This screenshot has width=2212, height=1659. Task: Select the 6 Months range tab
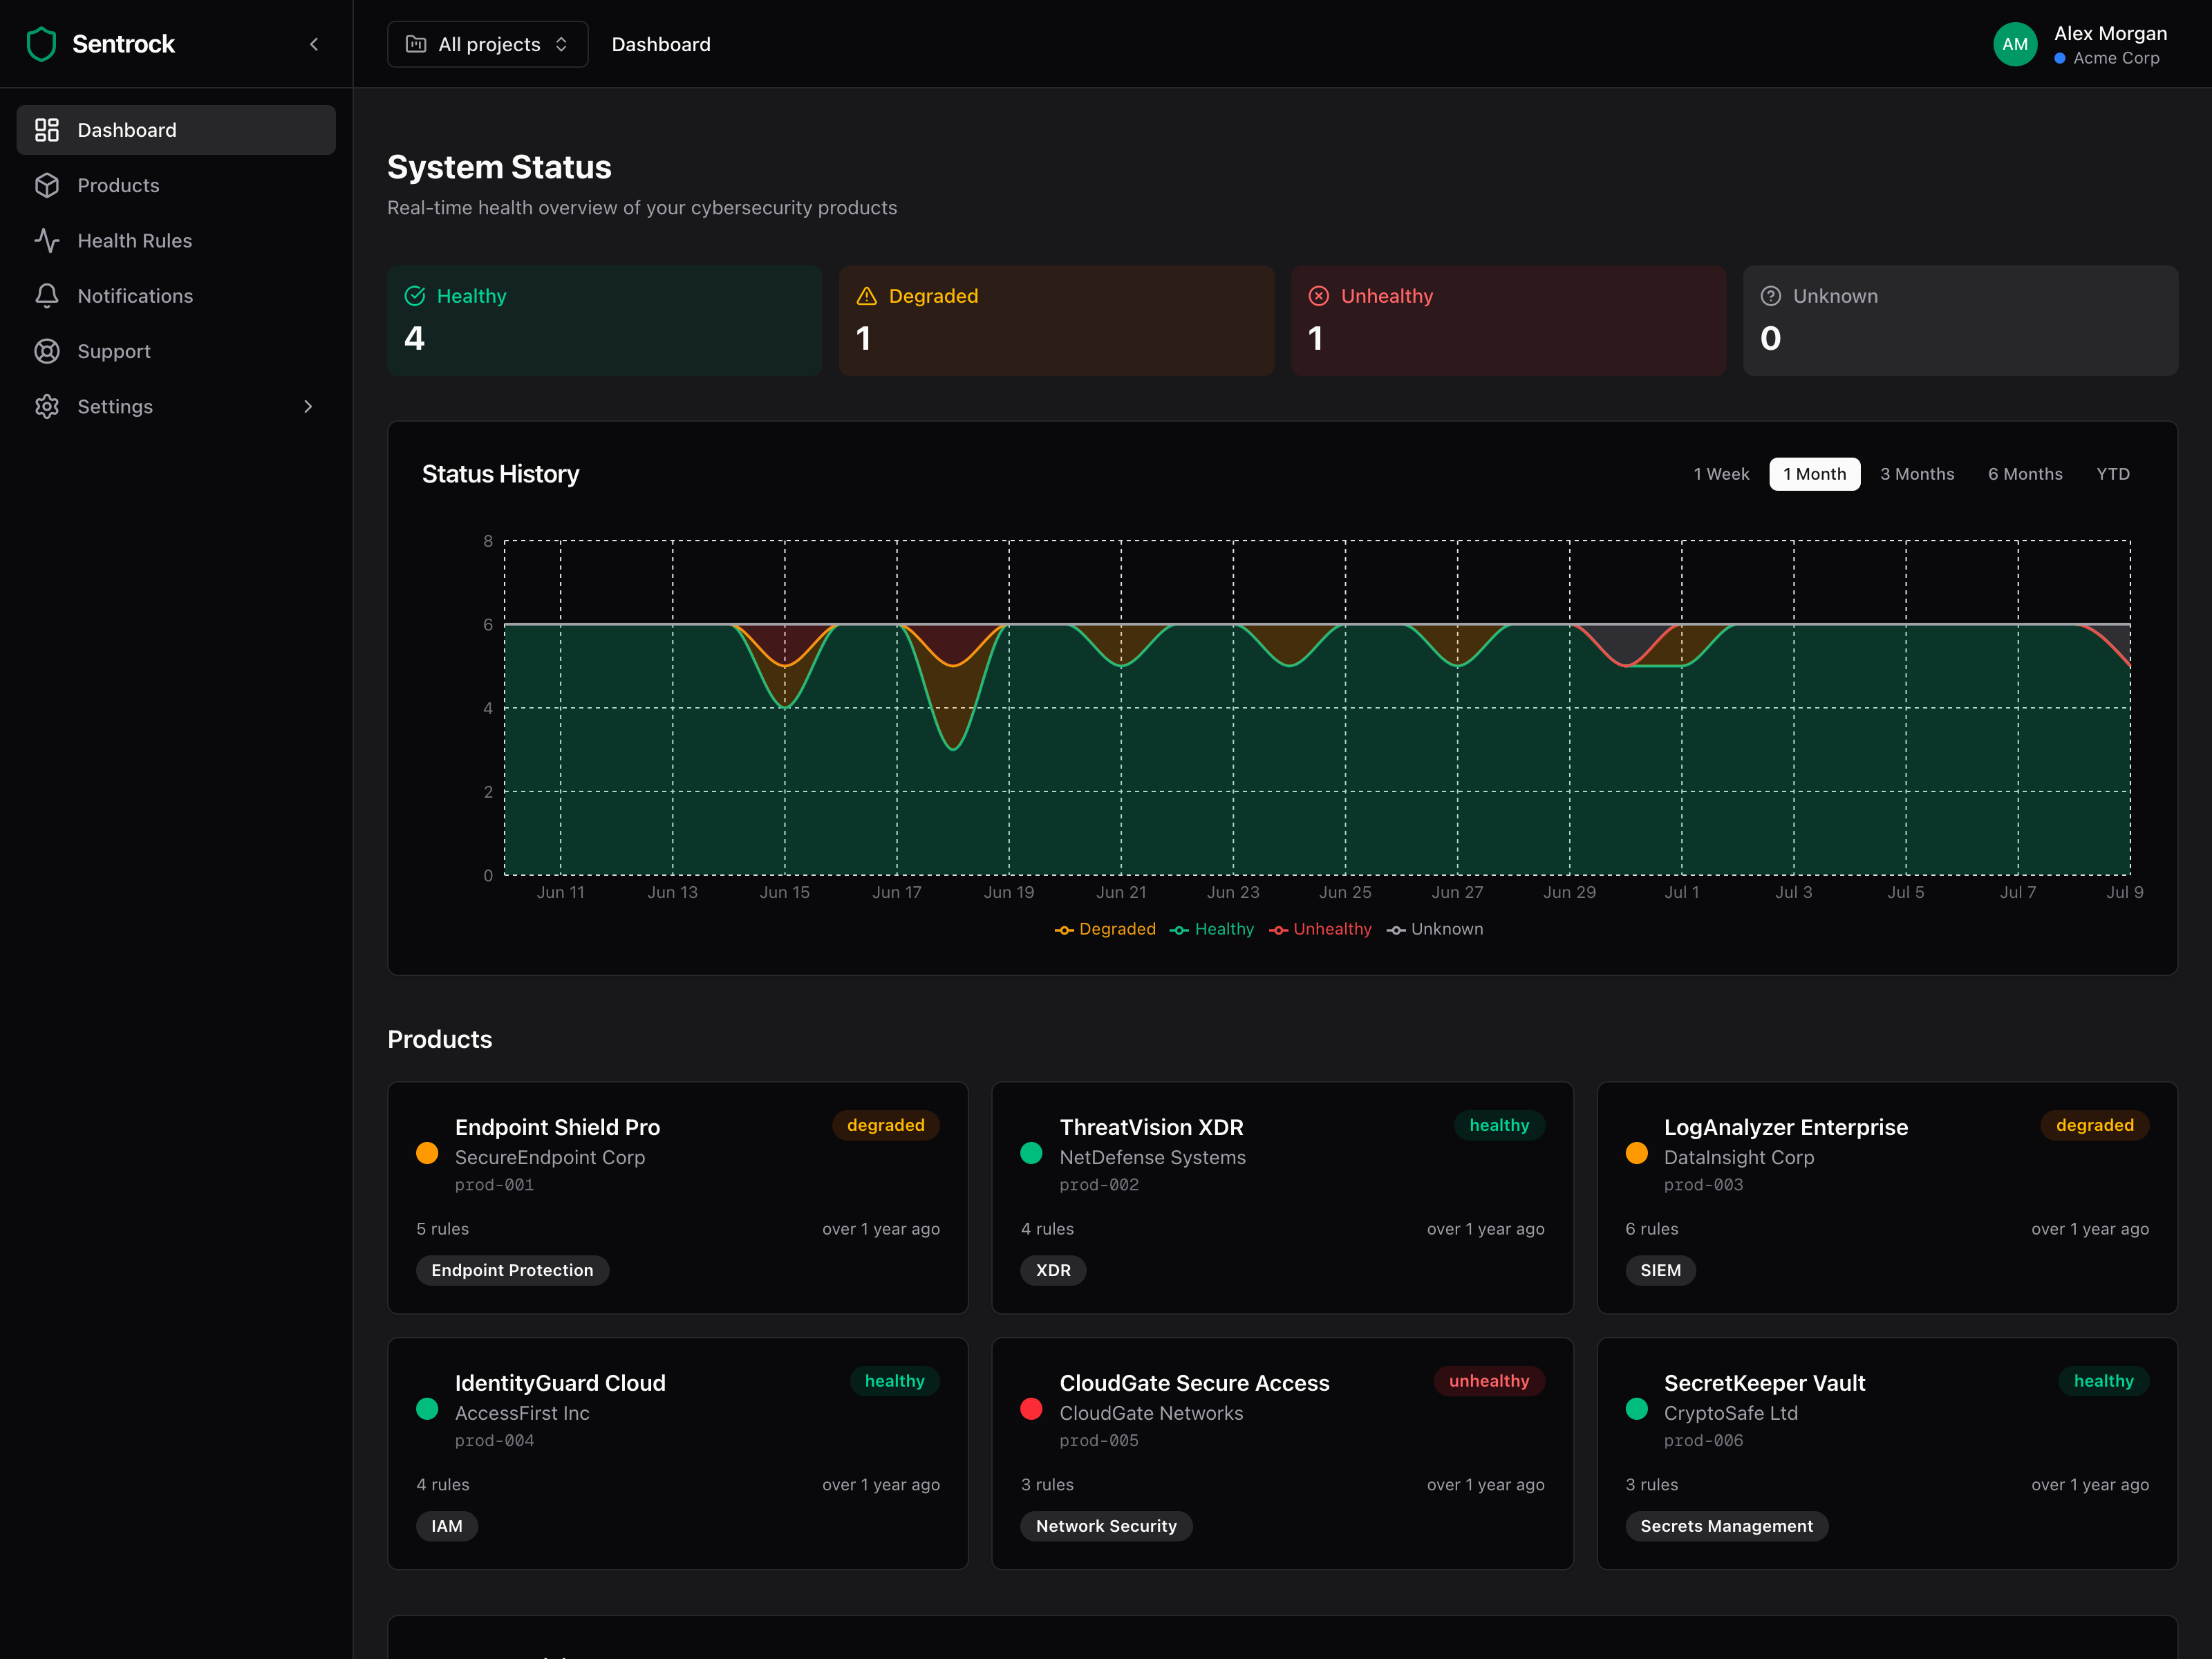coord(2025,474)
